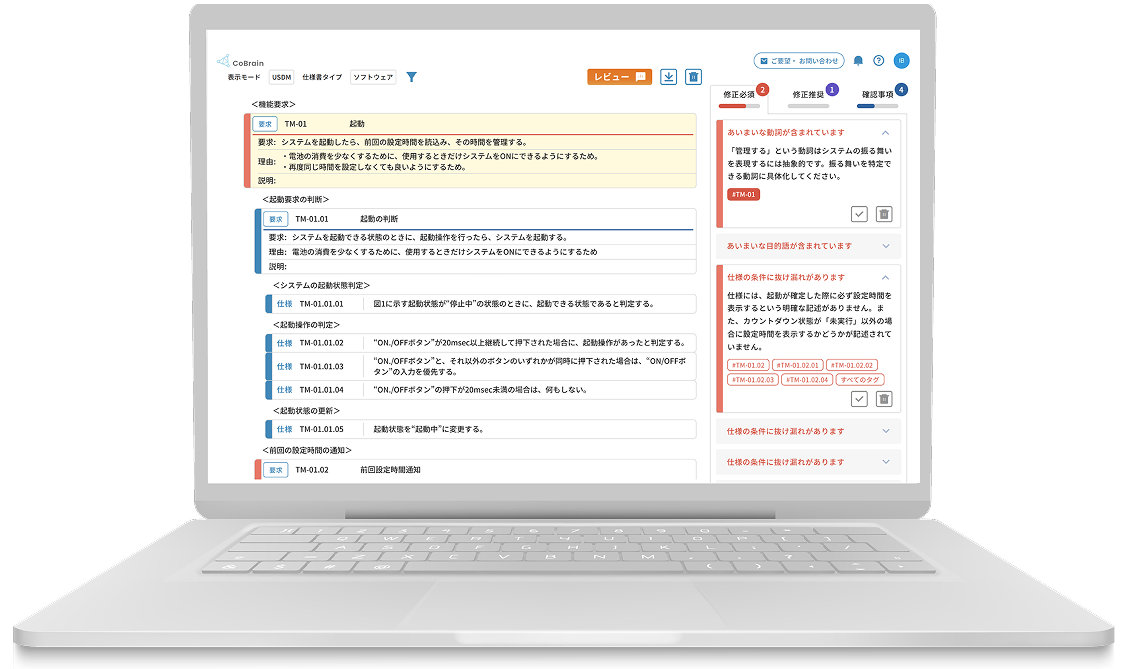Viewport: 1121px width, 669px height.
Task: Open help via the question mark icon
Action: click(x=878, y=61)
